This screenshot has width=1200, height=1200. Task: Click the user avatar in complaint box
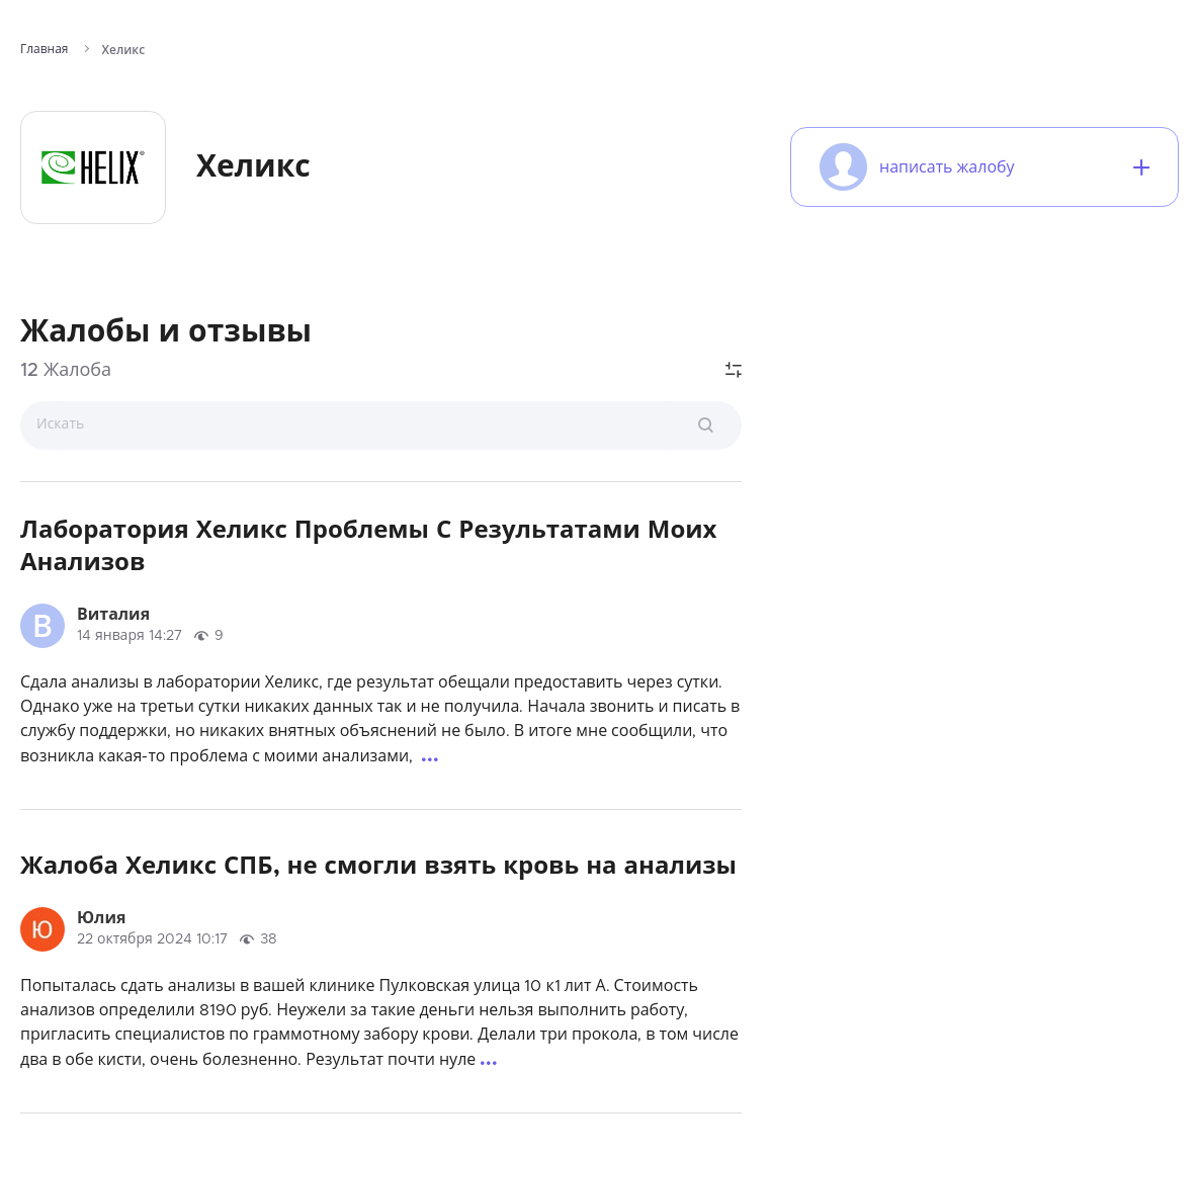[x=843, y=167]
